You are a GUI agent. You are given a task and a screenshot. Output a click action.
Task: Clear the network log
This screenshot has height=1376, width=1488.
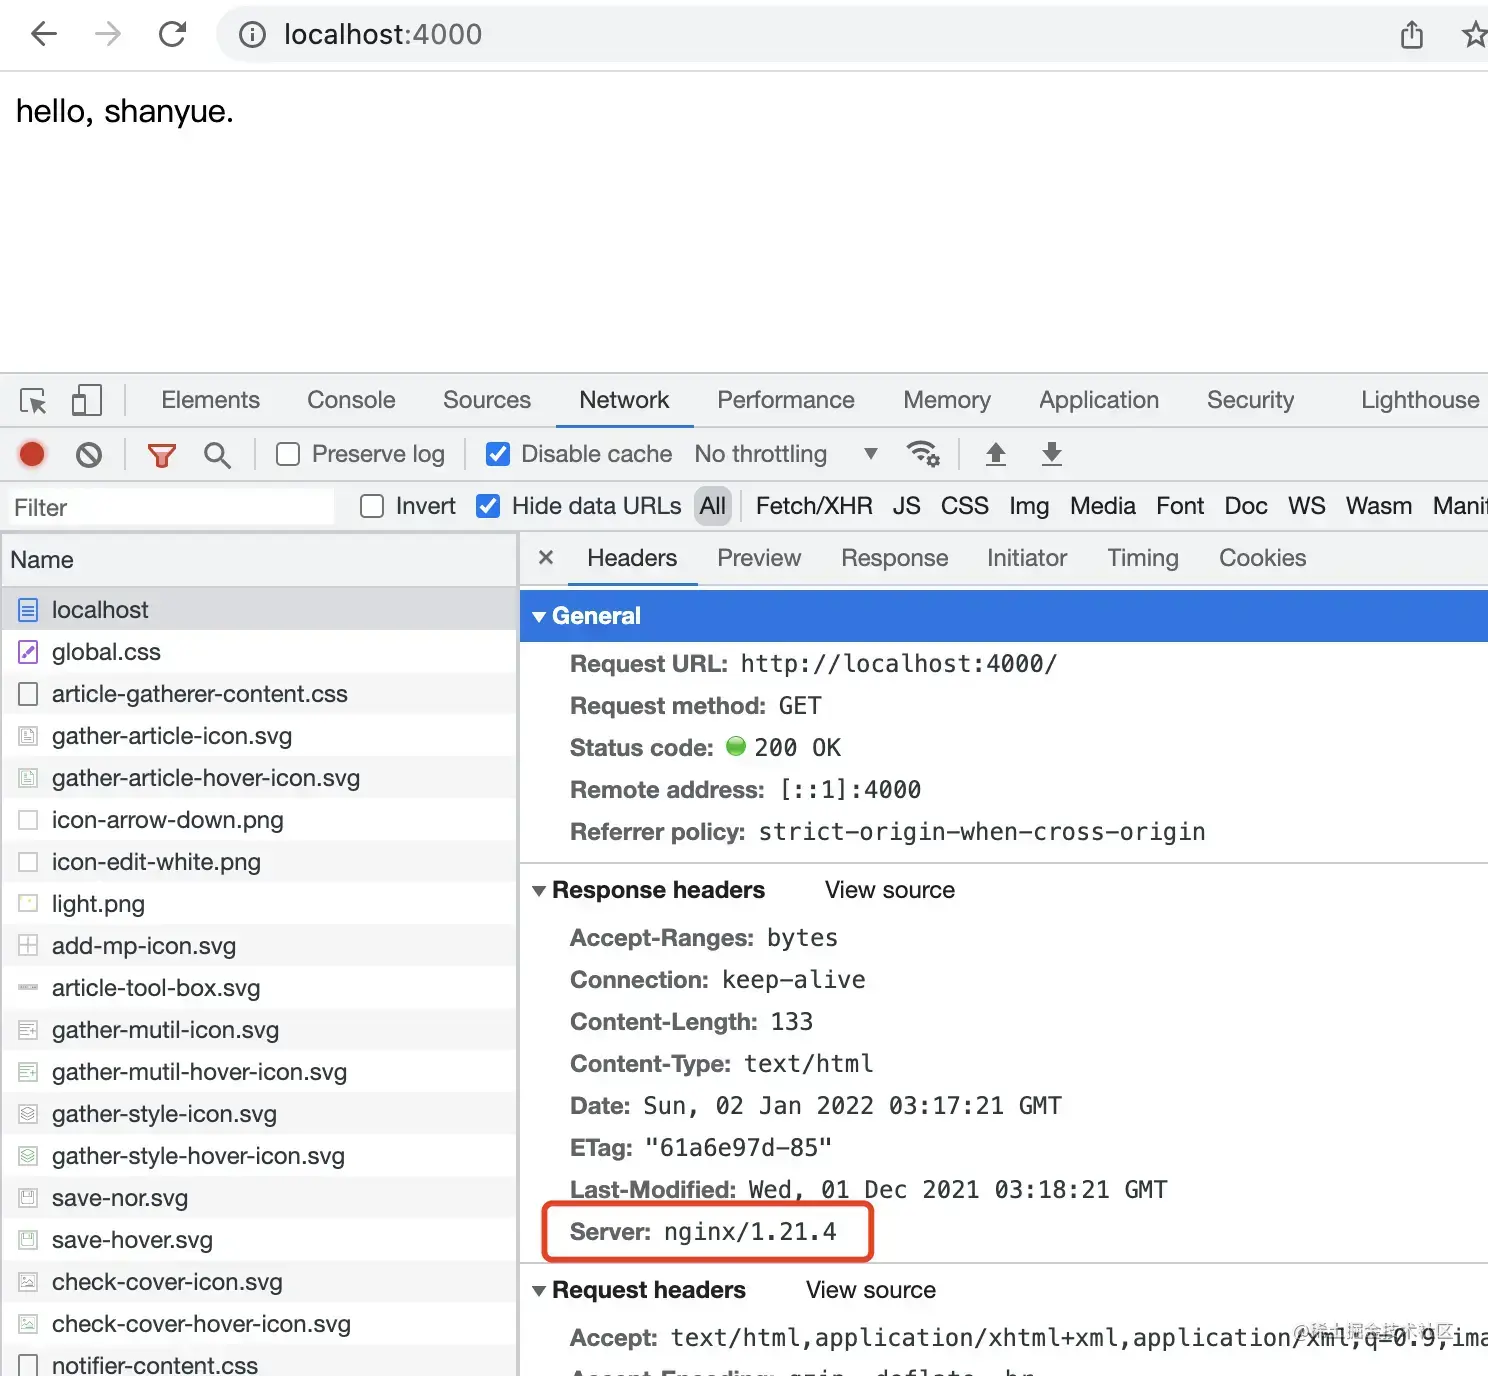(88, 454)
